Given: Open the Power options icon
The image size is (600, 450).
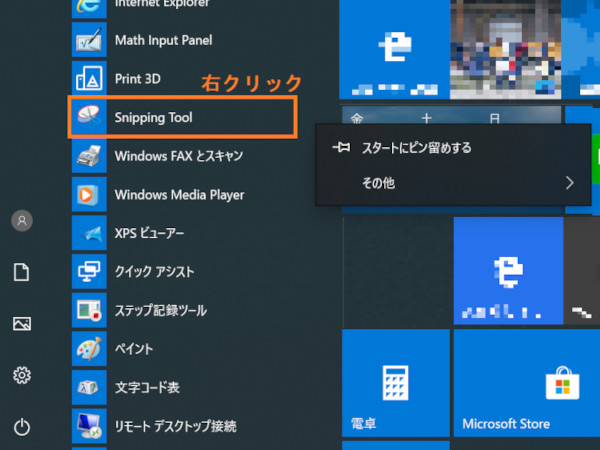Looking at the screenshot, I should tap(22, 427).
